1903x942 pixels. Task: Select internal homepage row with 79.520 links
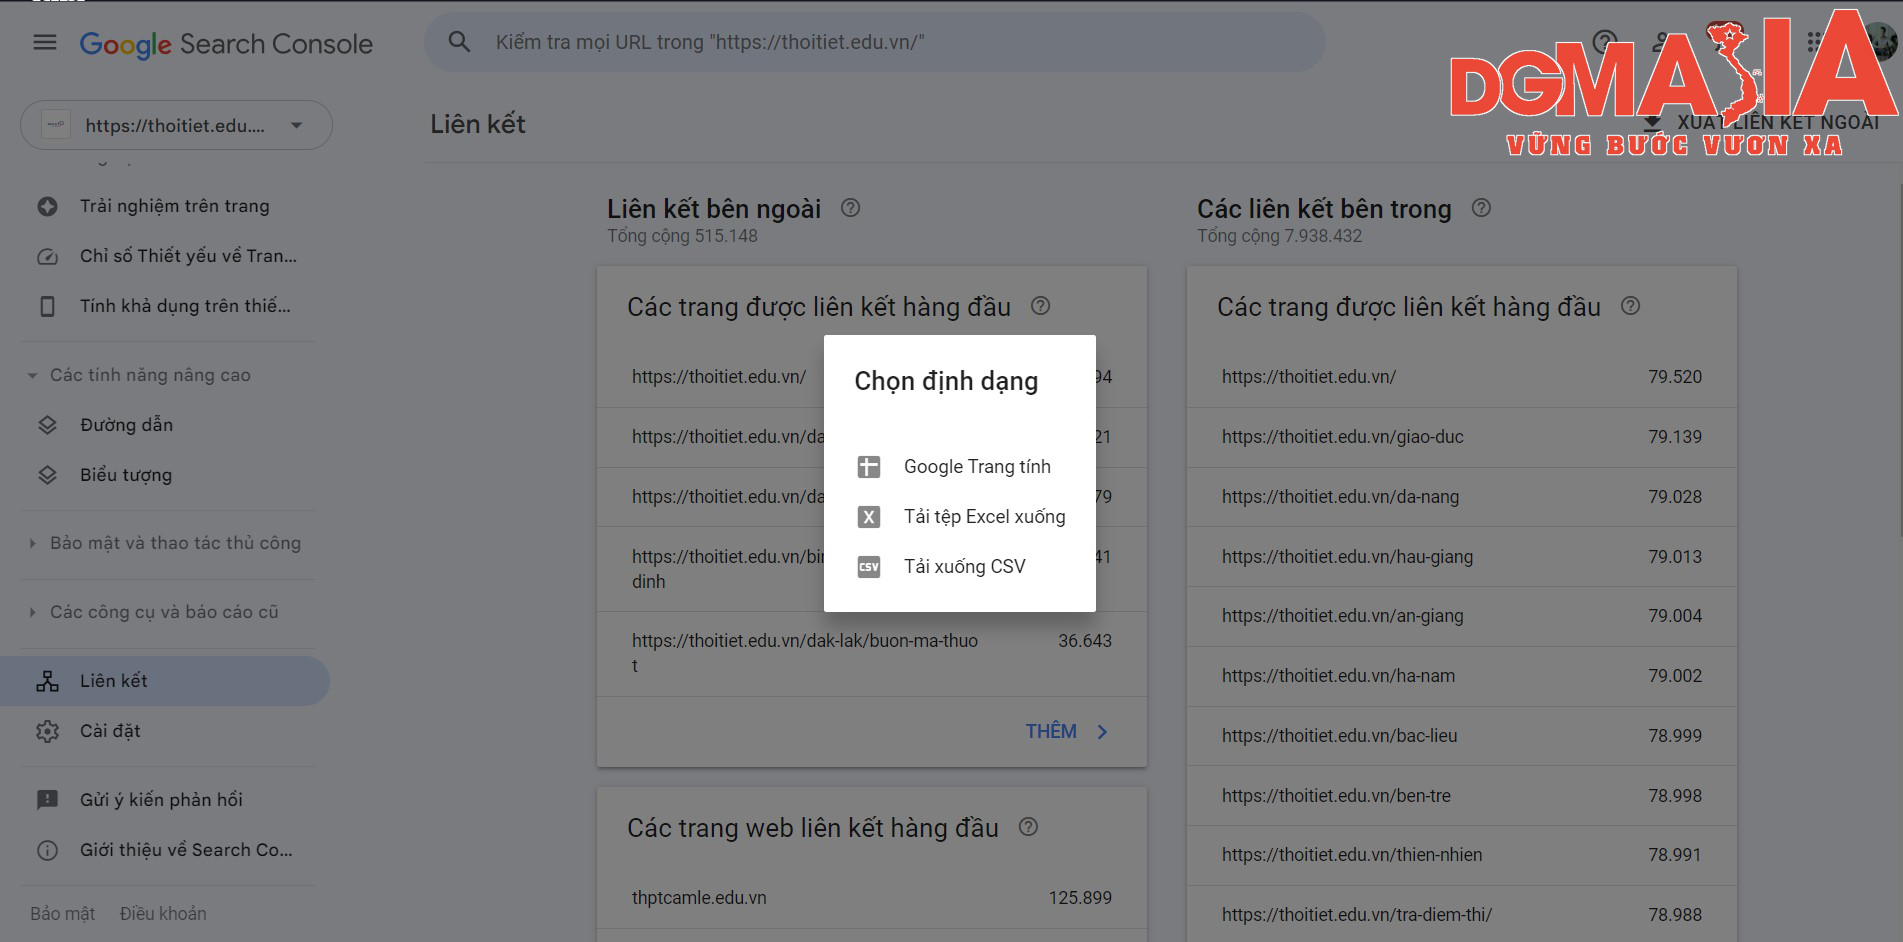pyautogui.click(x=1462, y=377)
